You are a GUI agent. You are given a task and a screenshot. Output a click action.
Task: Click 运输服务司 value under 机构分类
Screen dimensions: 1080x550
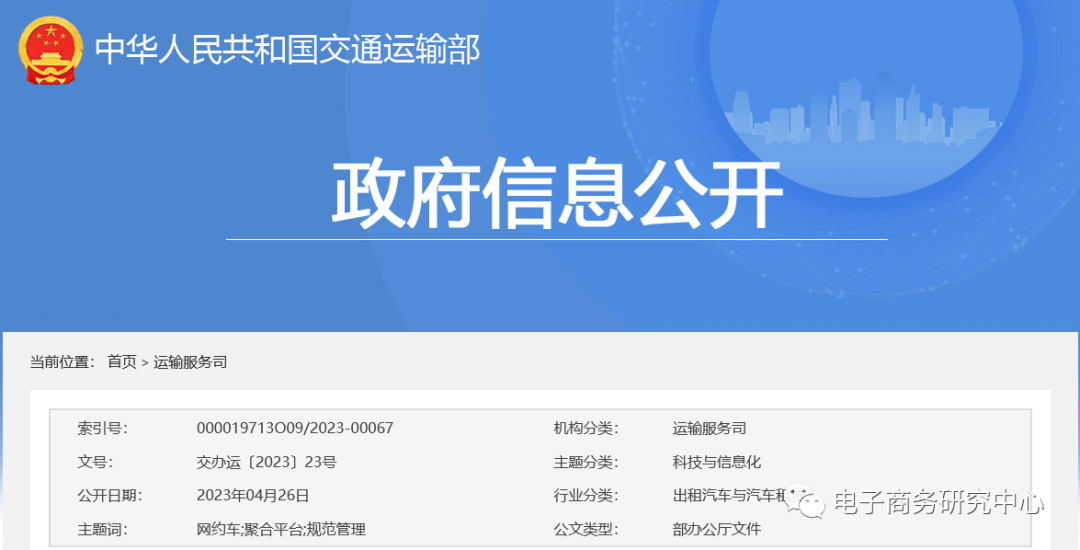click(709, 428)
